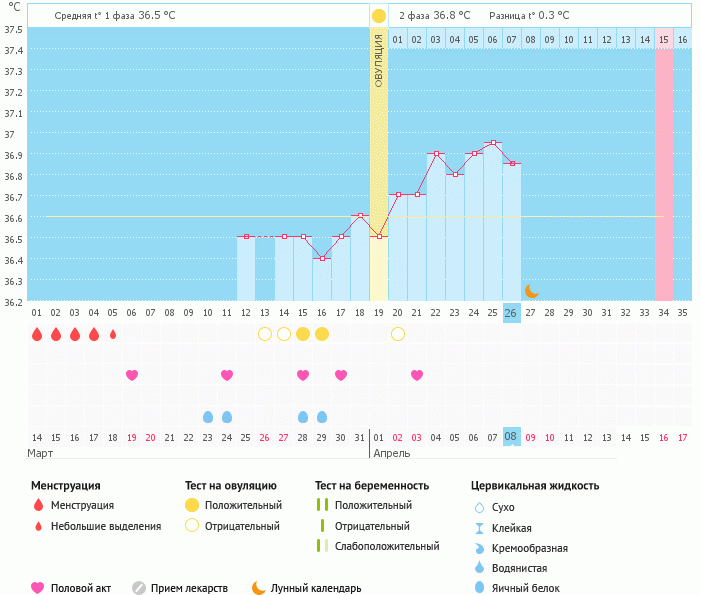Select the menstruation drop on cycle day 01
The height and width of the screenshot is (595, 701).
click(x=37, y=334)
